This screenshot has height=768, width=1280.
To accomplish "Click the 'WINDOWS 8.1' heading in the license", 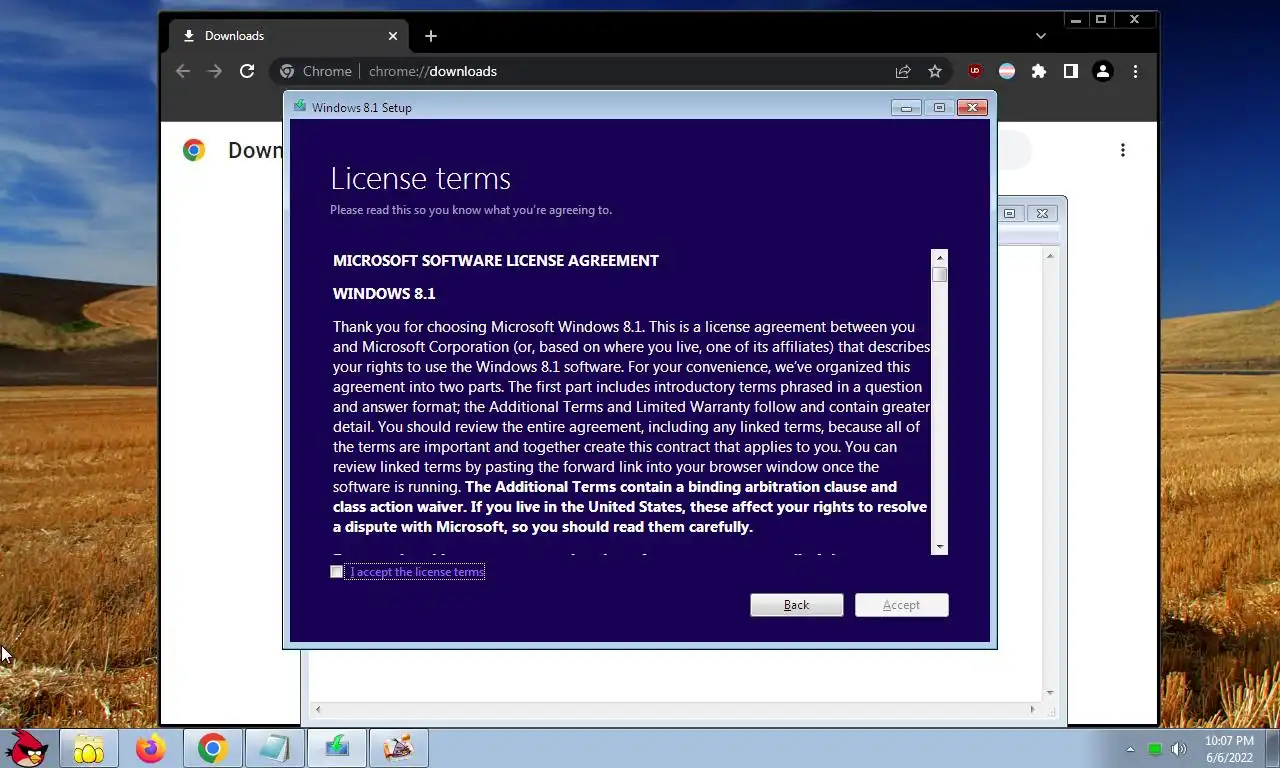I will [384, 293].
